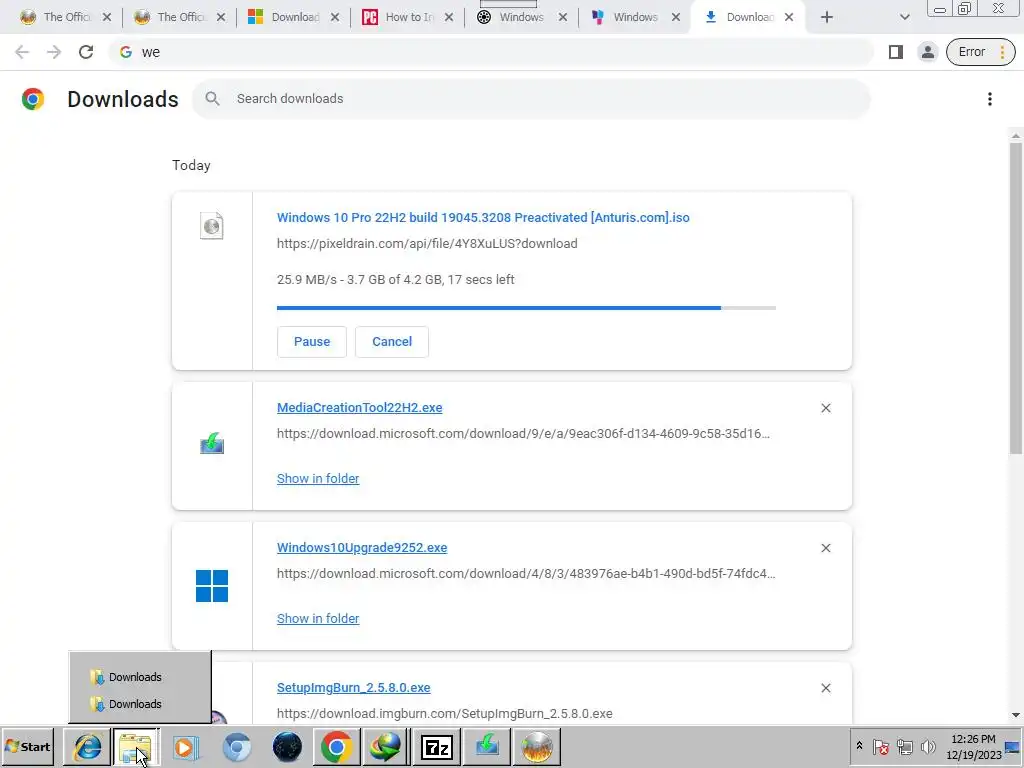Open SetupImgBurn_2.5.8.0.exe link
Viewport: 1024px width, 768px height.
click(x=353, y=688)
